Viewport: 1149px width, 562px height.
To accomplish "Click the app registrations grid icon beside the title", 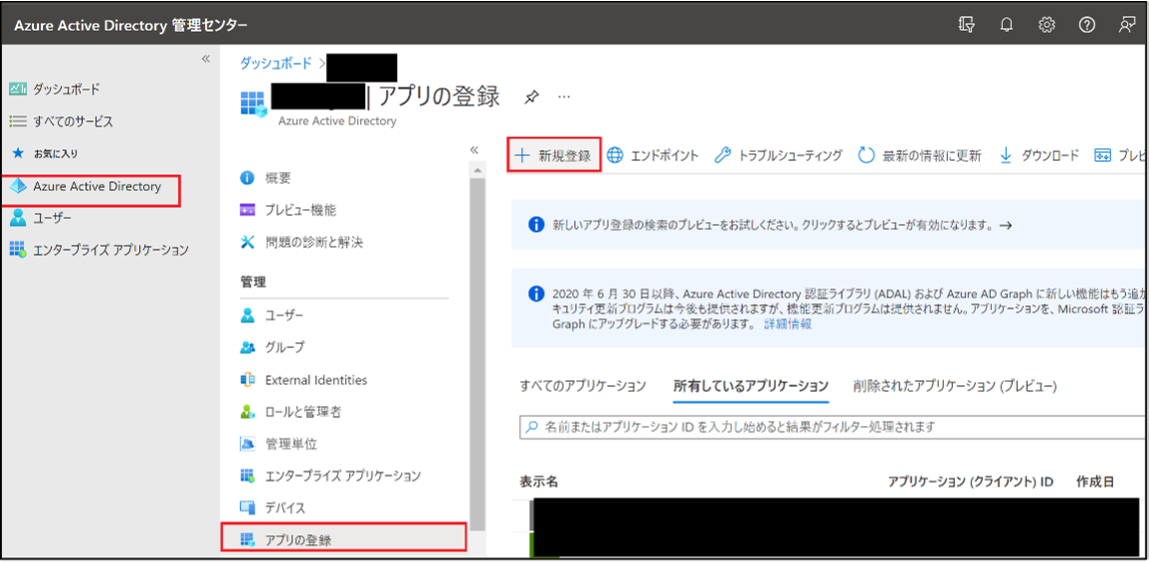I will [x=254, y=103].
